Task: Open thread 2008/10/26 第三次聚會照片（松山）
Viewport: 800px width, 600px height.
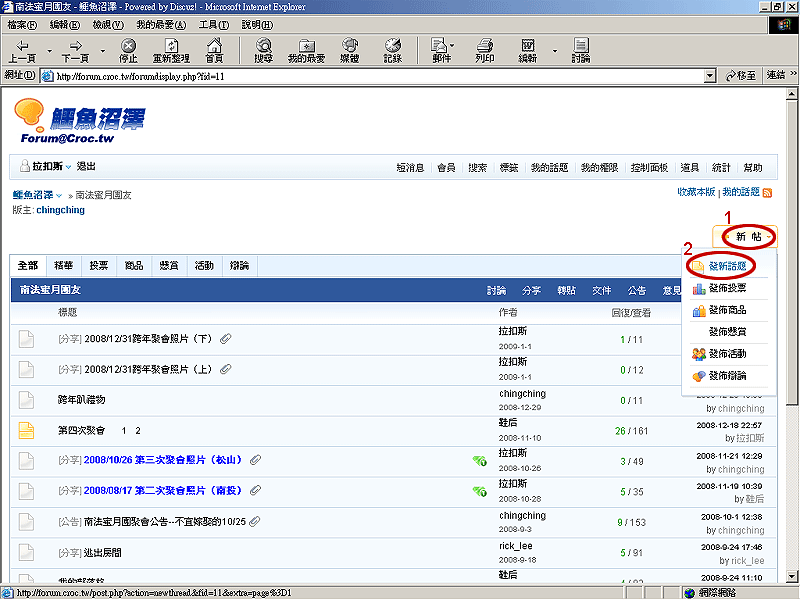Action: coord(163,460)
